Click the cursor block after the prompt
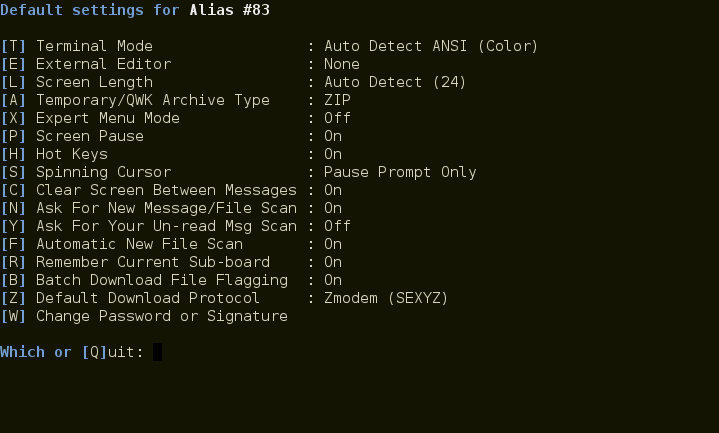 point(157,352)
